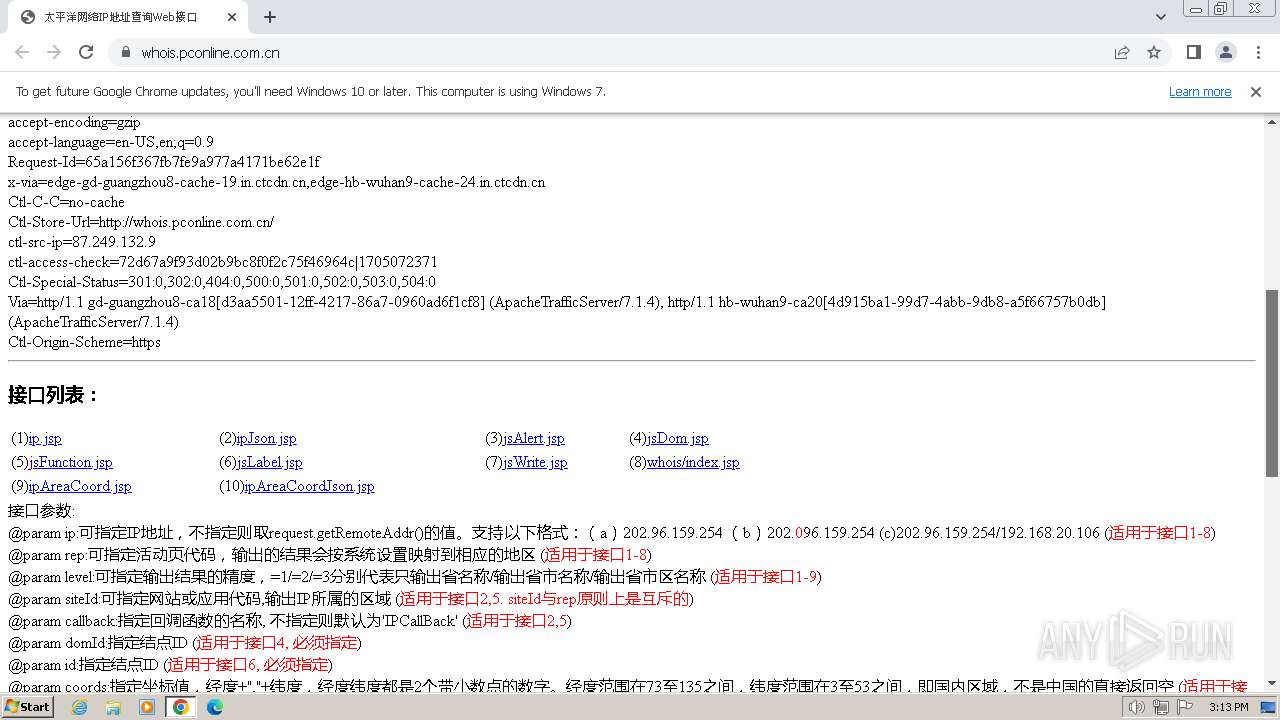Reload the whois.pconline.com.cn page
This screenshot has width=1280, height=720.
click(86, 52)
